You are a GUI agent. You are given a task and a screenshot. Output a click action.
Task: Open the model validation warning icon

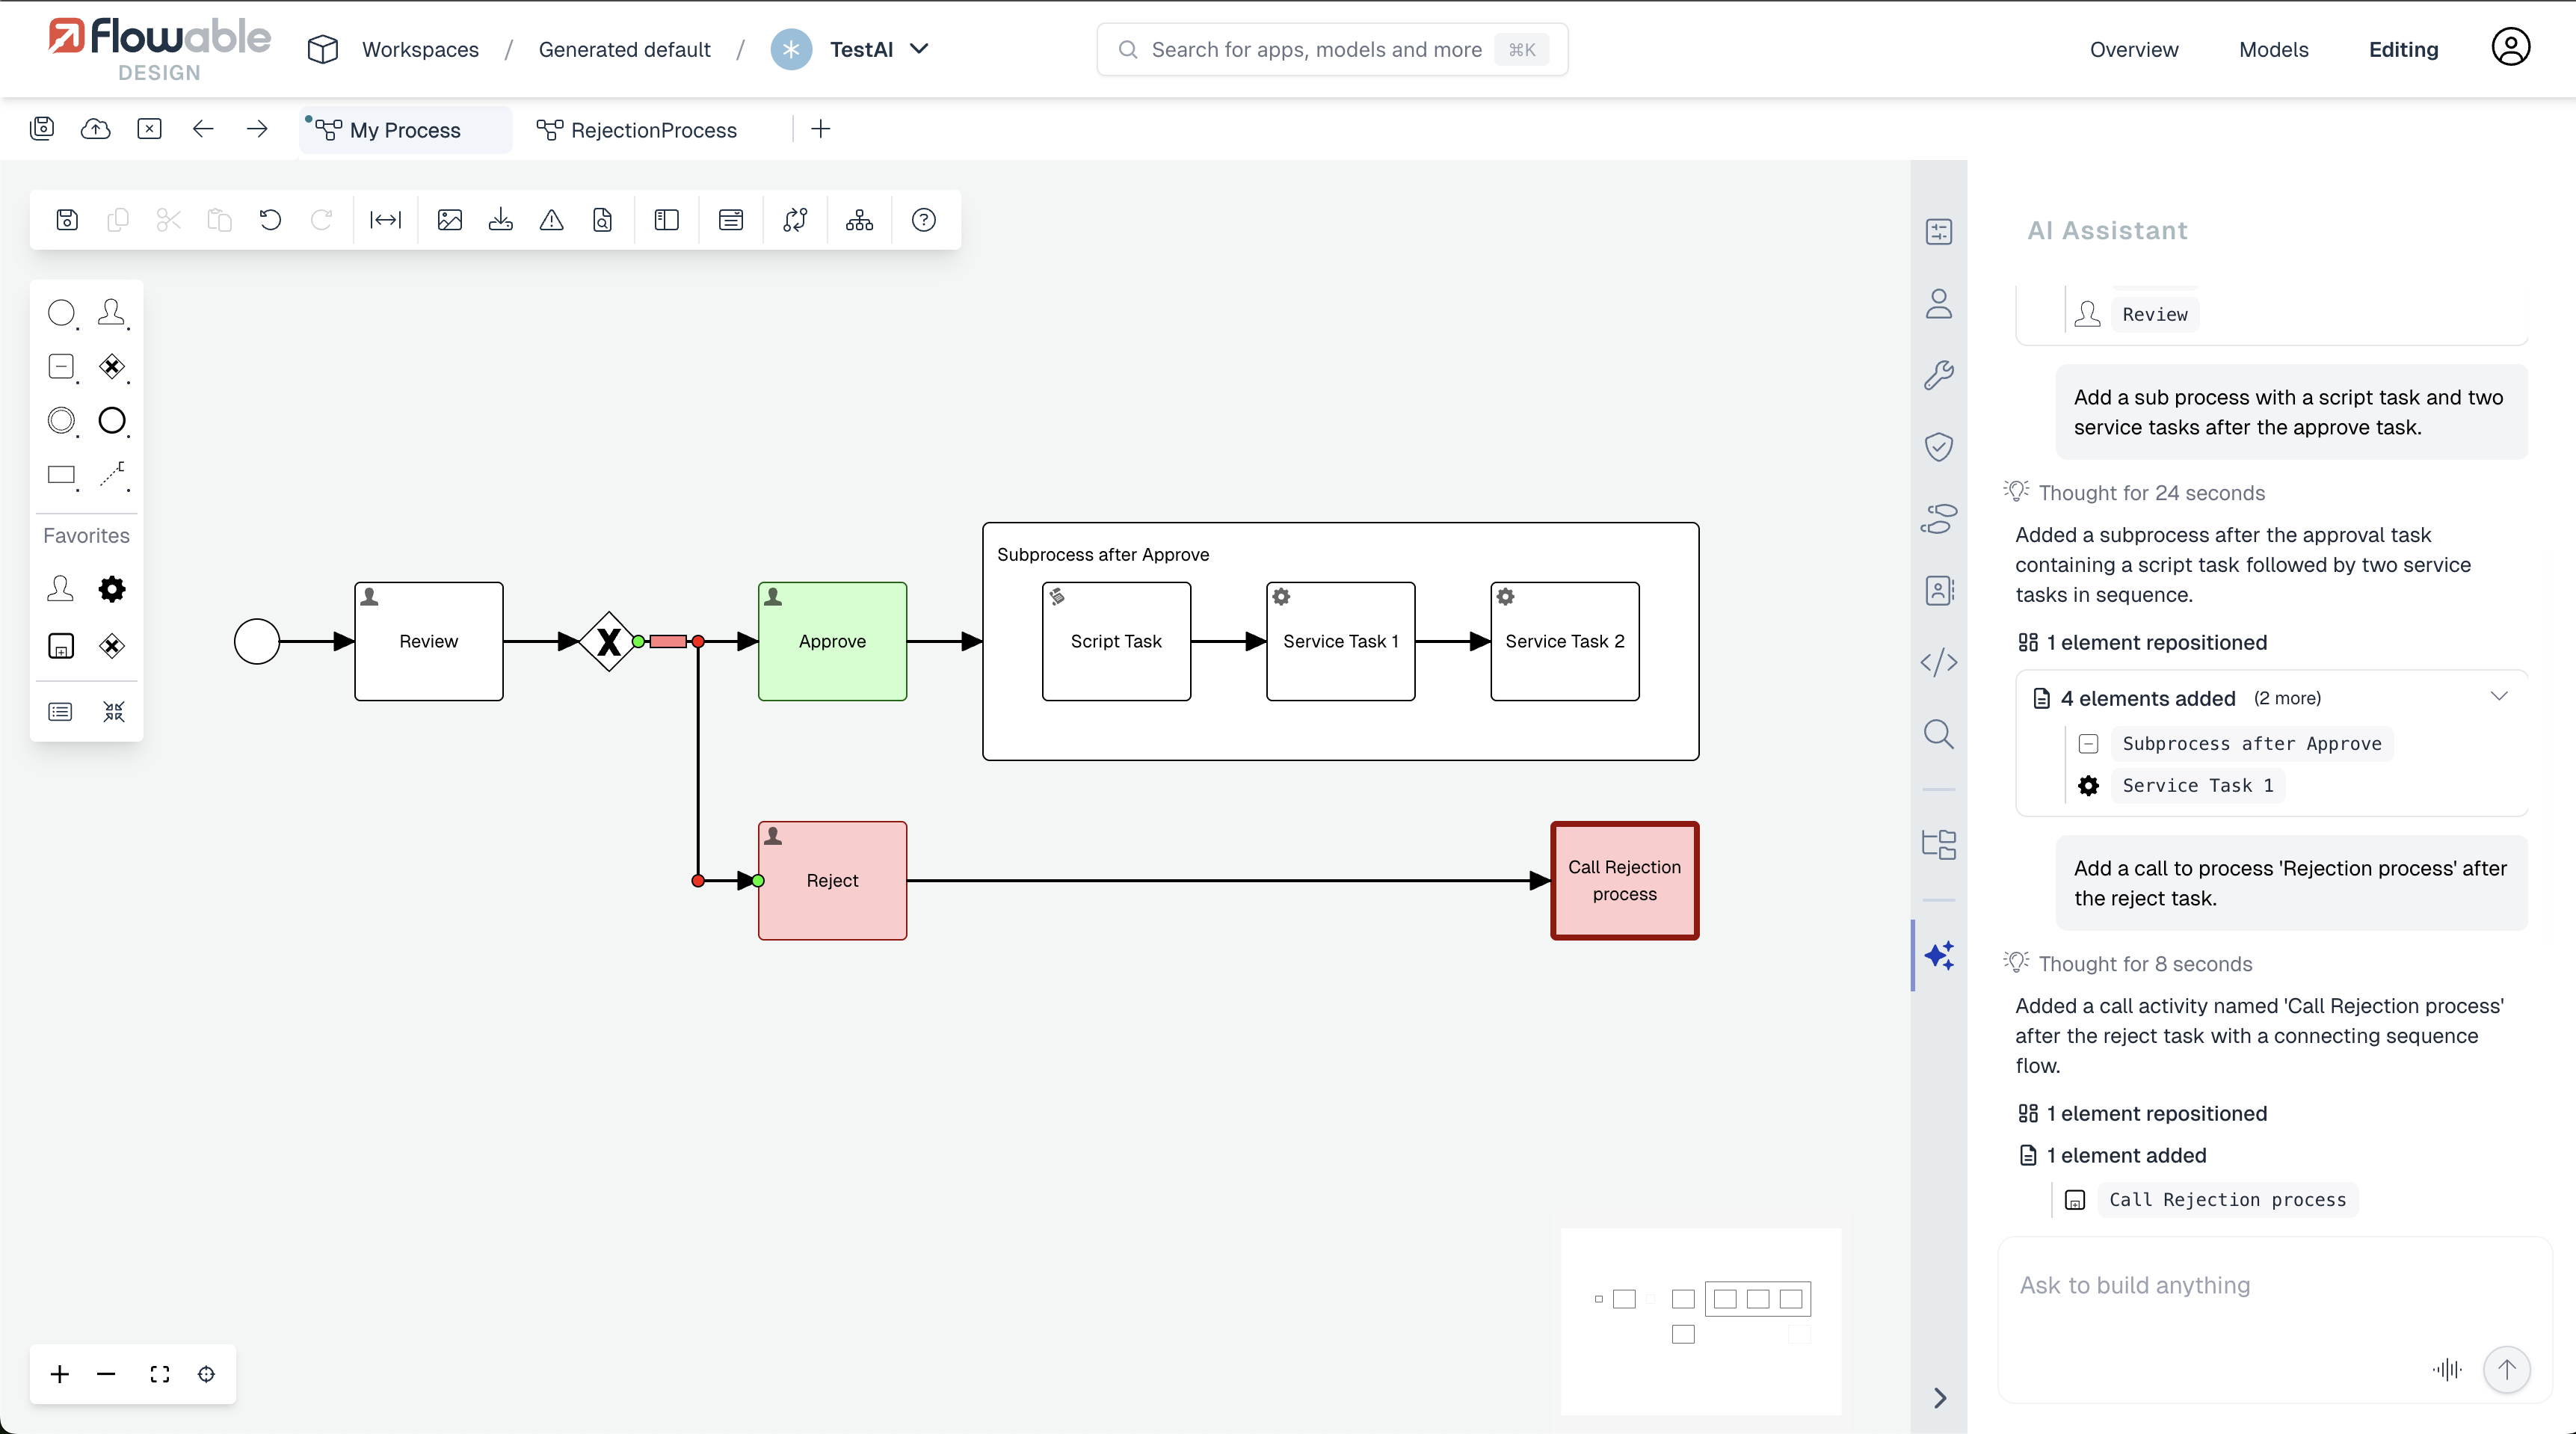pos(551,220)
